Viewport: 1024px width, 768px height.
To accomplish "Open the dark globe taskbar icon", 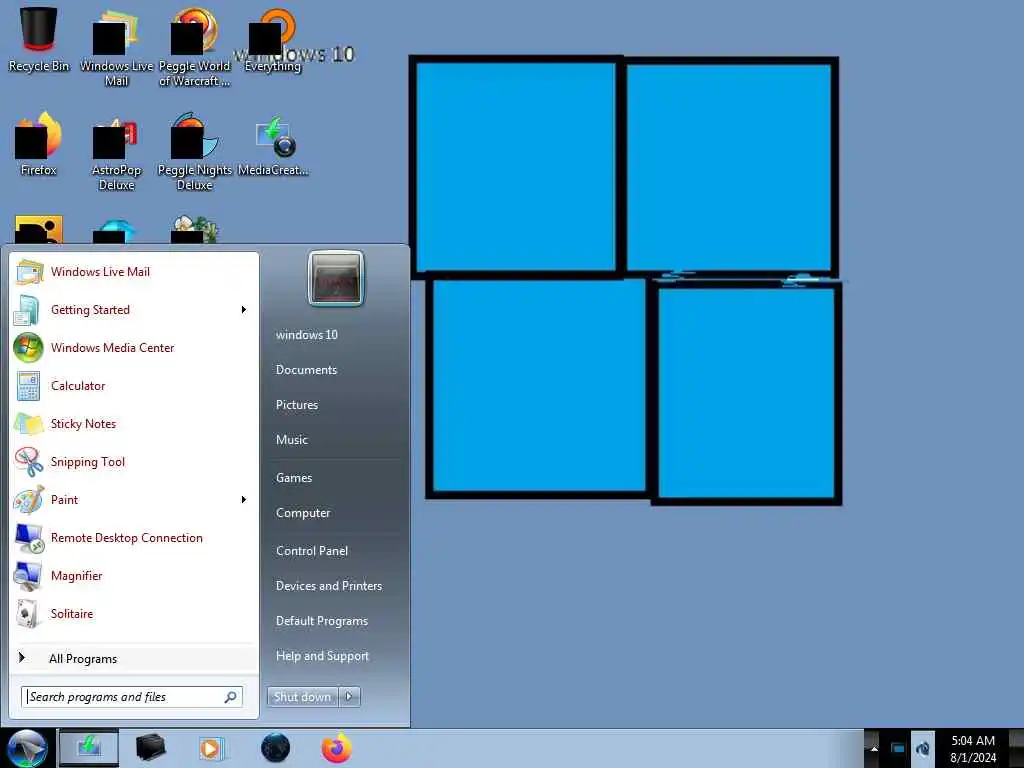I will [276, 748].
